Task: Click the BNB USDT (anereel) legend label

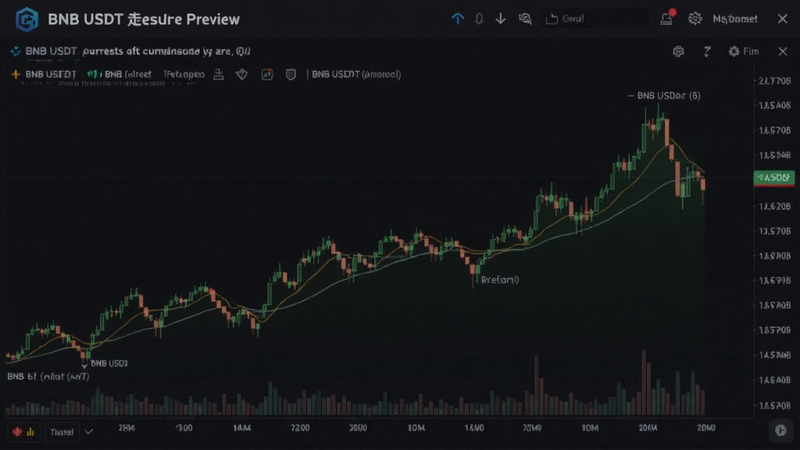Action: point(356,74)
